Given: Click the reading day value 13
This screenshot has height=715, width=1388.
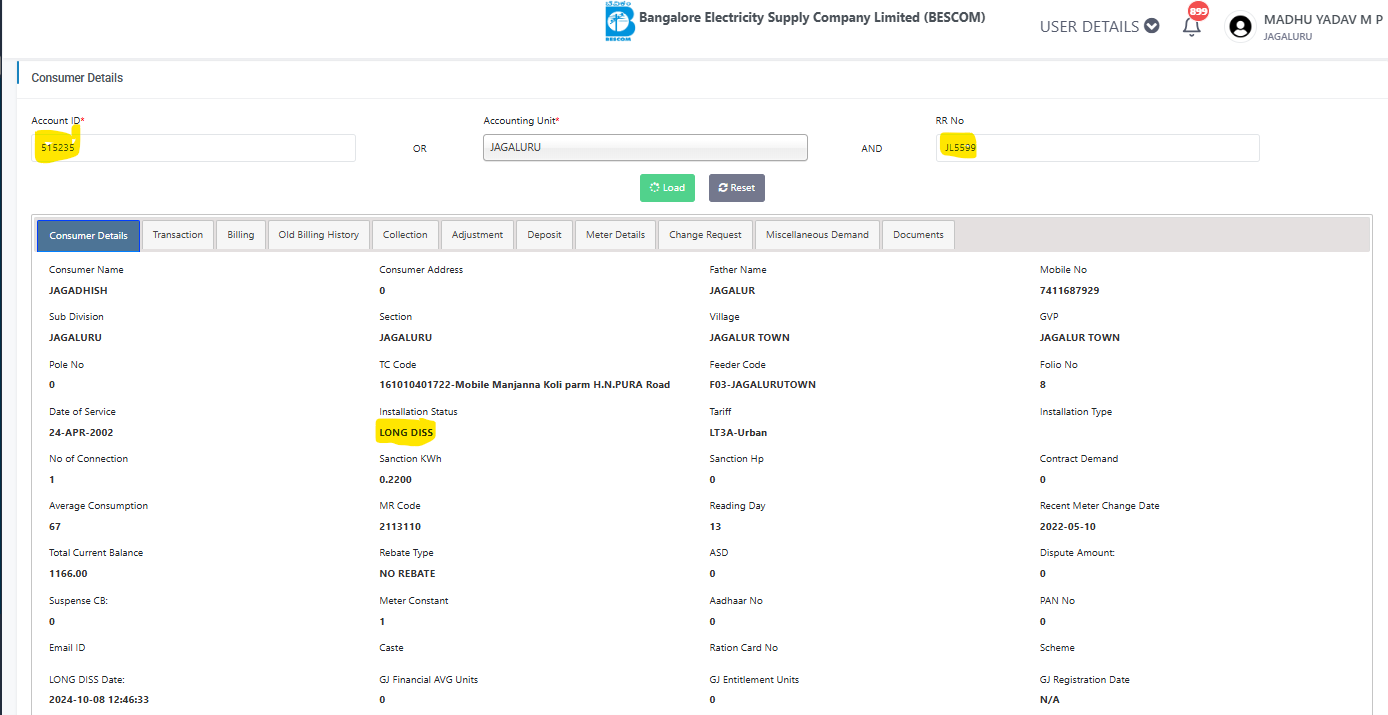Looking at the screenshot, I should (715, 527).
